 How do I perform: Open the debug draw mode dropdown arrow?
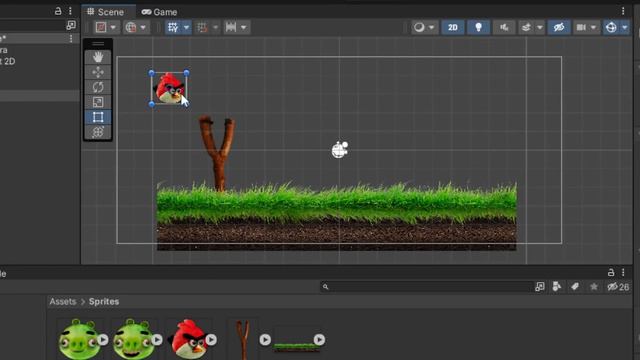pos(431,27)
